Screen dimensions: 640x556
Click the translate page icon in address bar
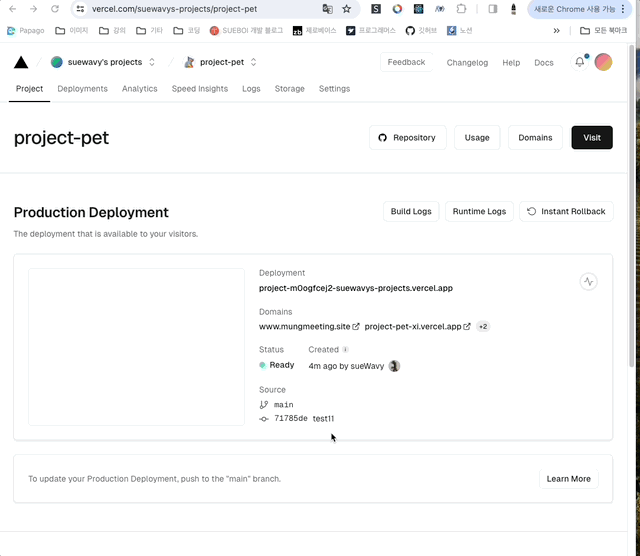point(327,9)
